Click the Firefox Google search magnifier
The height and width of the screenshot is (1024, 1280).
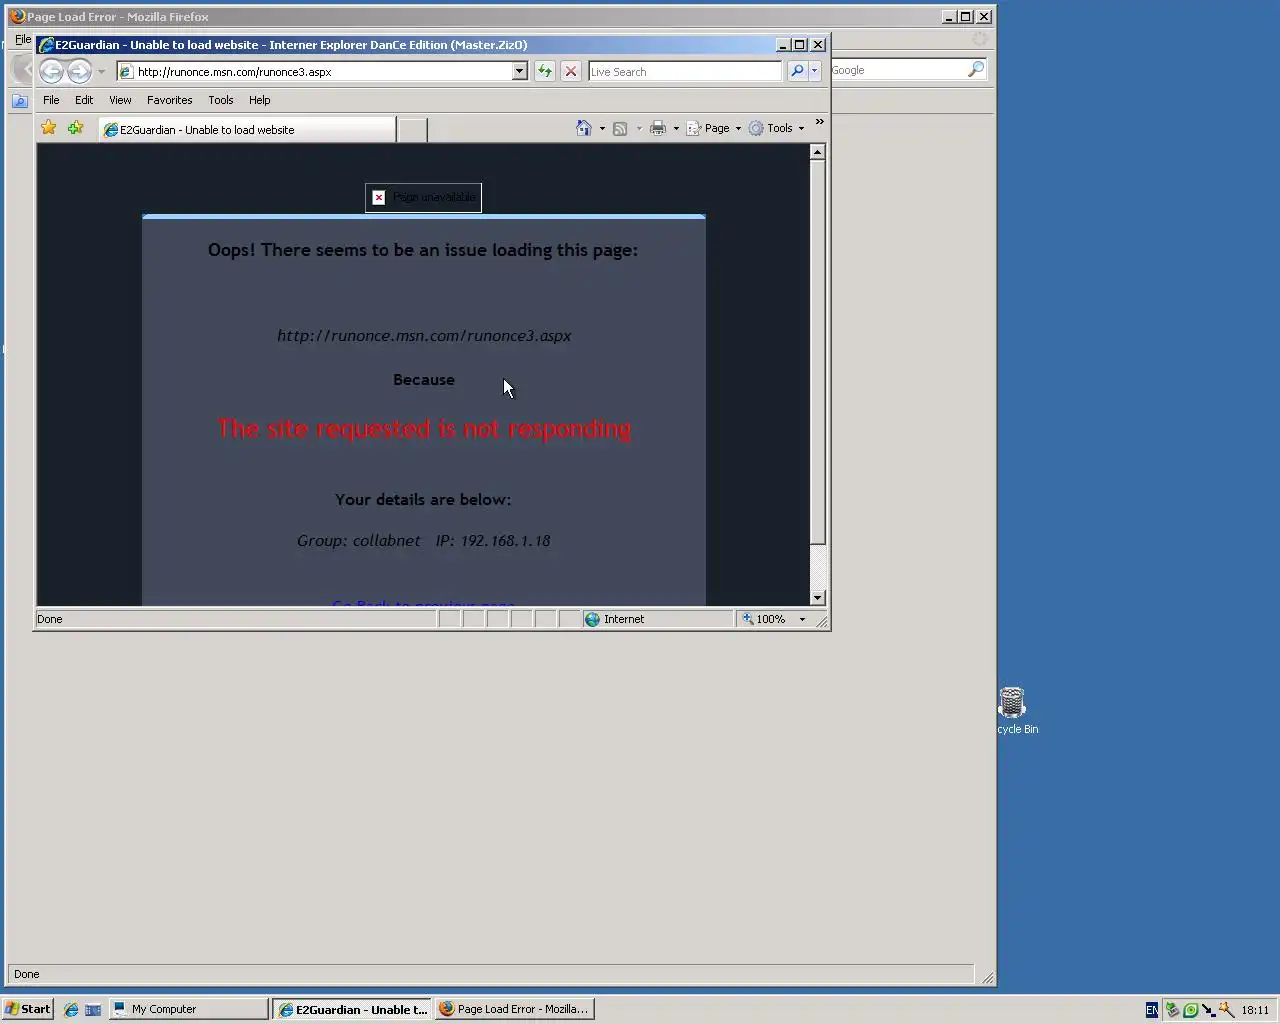coord(976,69)
